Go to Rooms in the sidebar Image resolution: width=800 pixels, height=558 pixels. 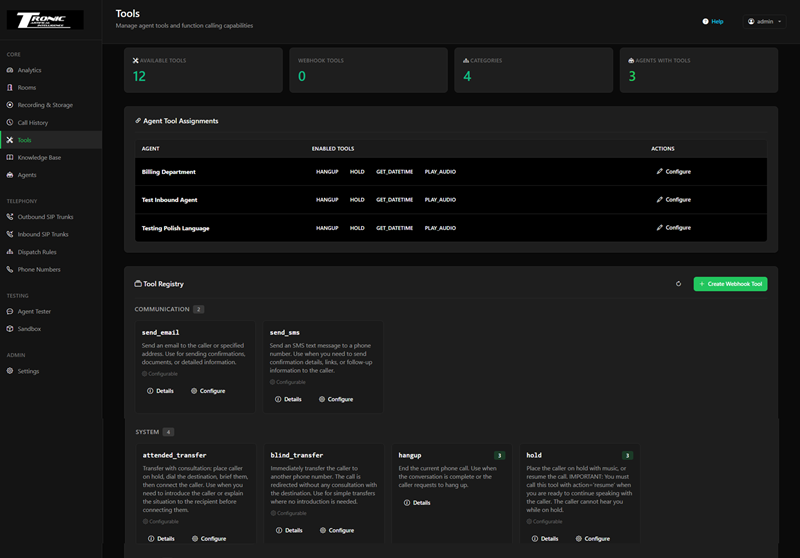27,88
